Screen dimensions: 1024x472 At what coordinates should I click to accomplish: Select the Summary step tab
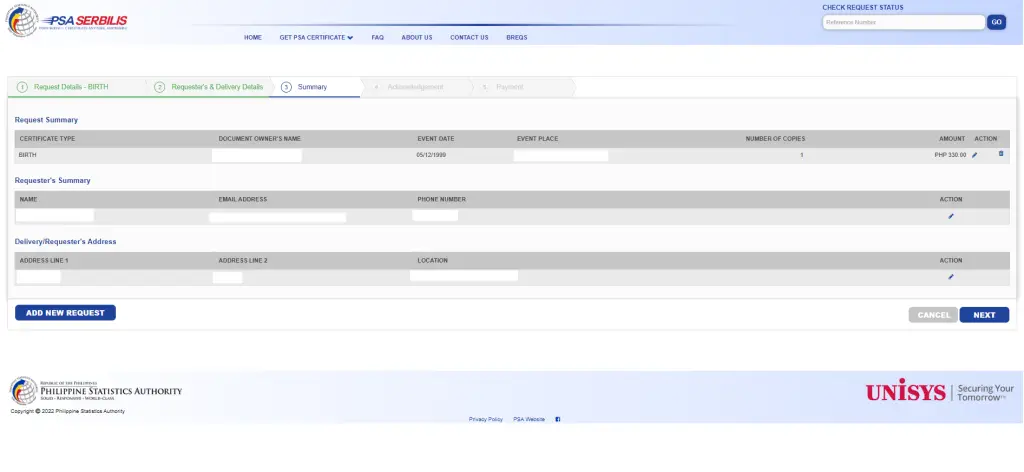[x=315, y=87]
